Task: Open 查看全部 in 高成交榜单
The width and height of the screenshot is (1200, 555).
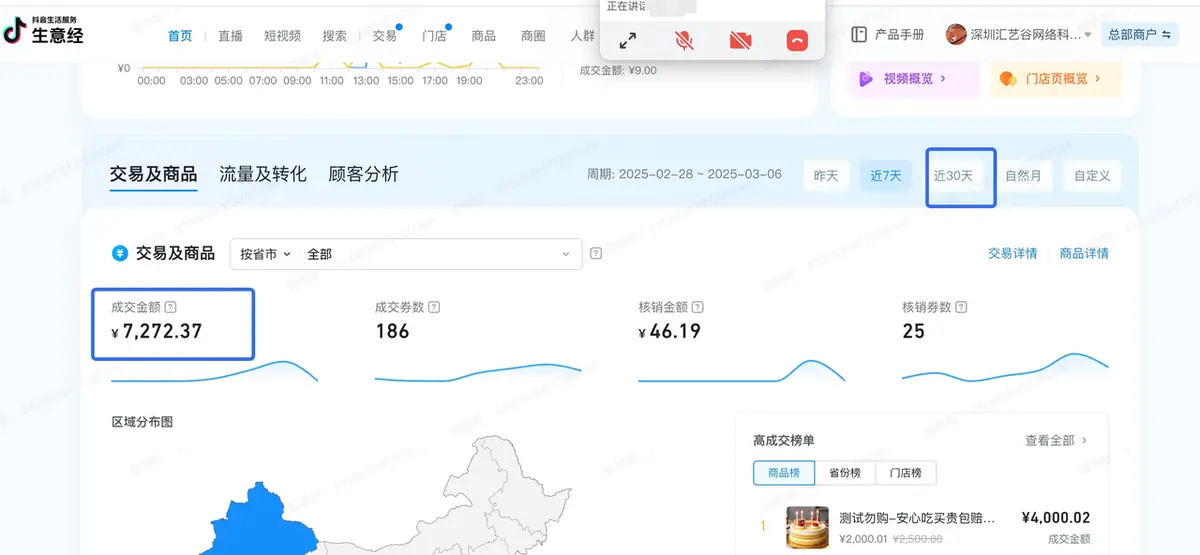Action: click(x=1055, y=440)
